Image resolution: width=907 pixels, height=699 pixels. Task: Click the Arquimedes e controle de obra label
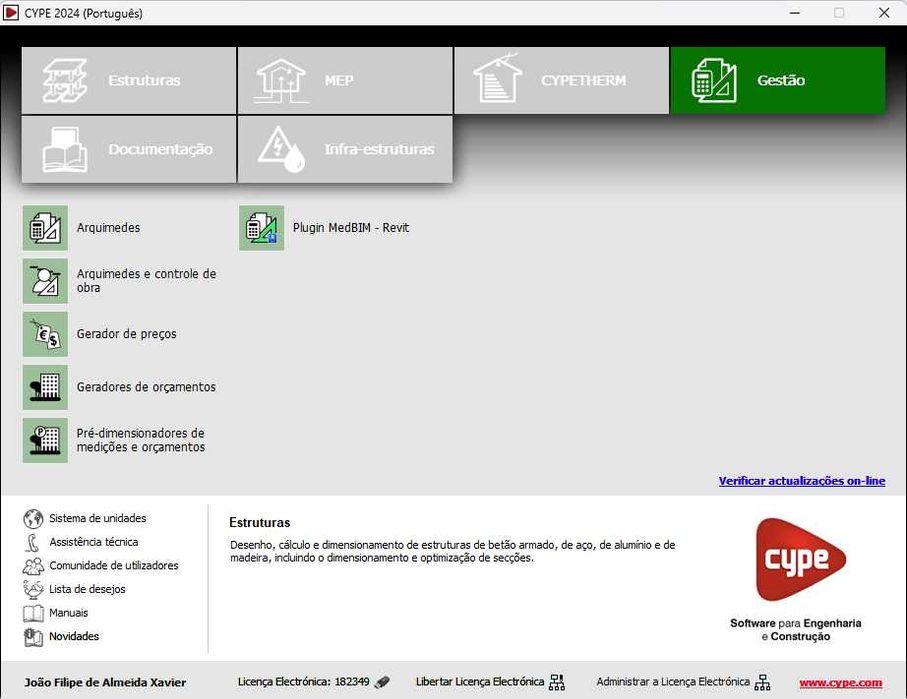(x=146, y=281)
